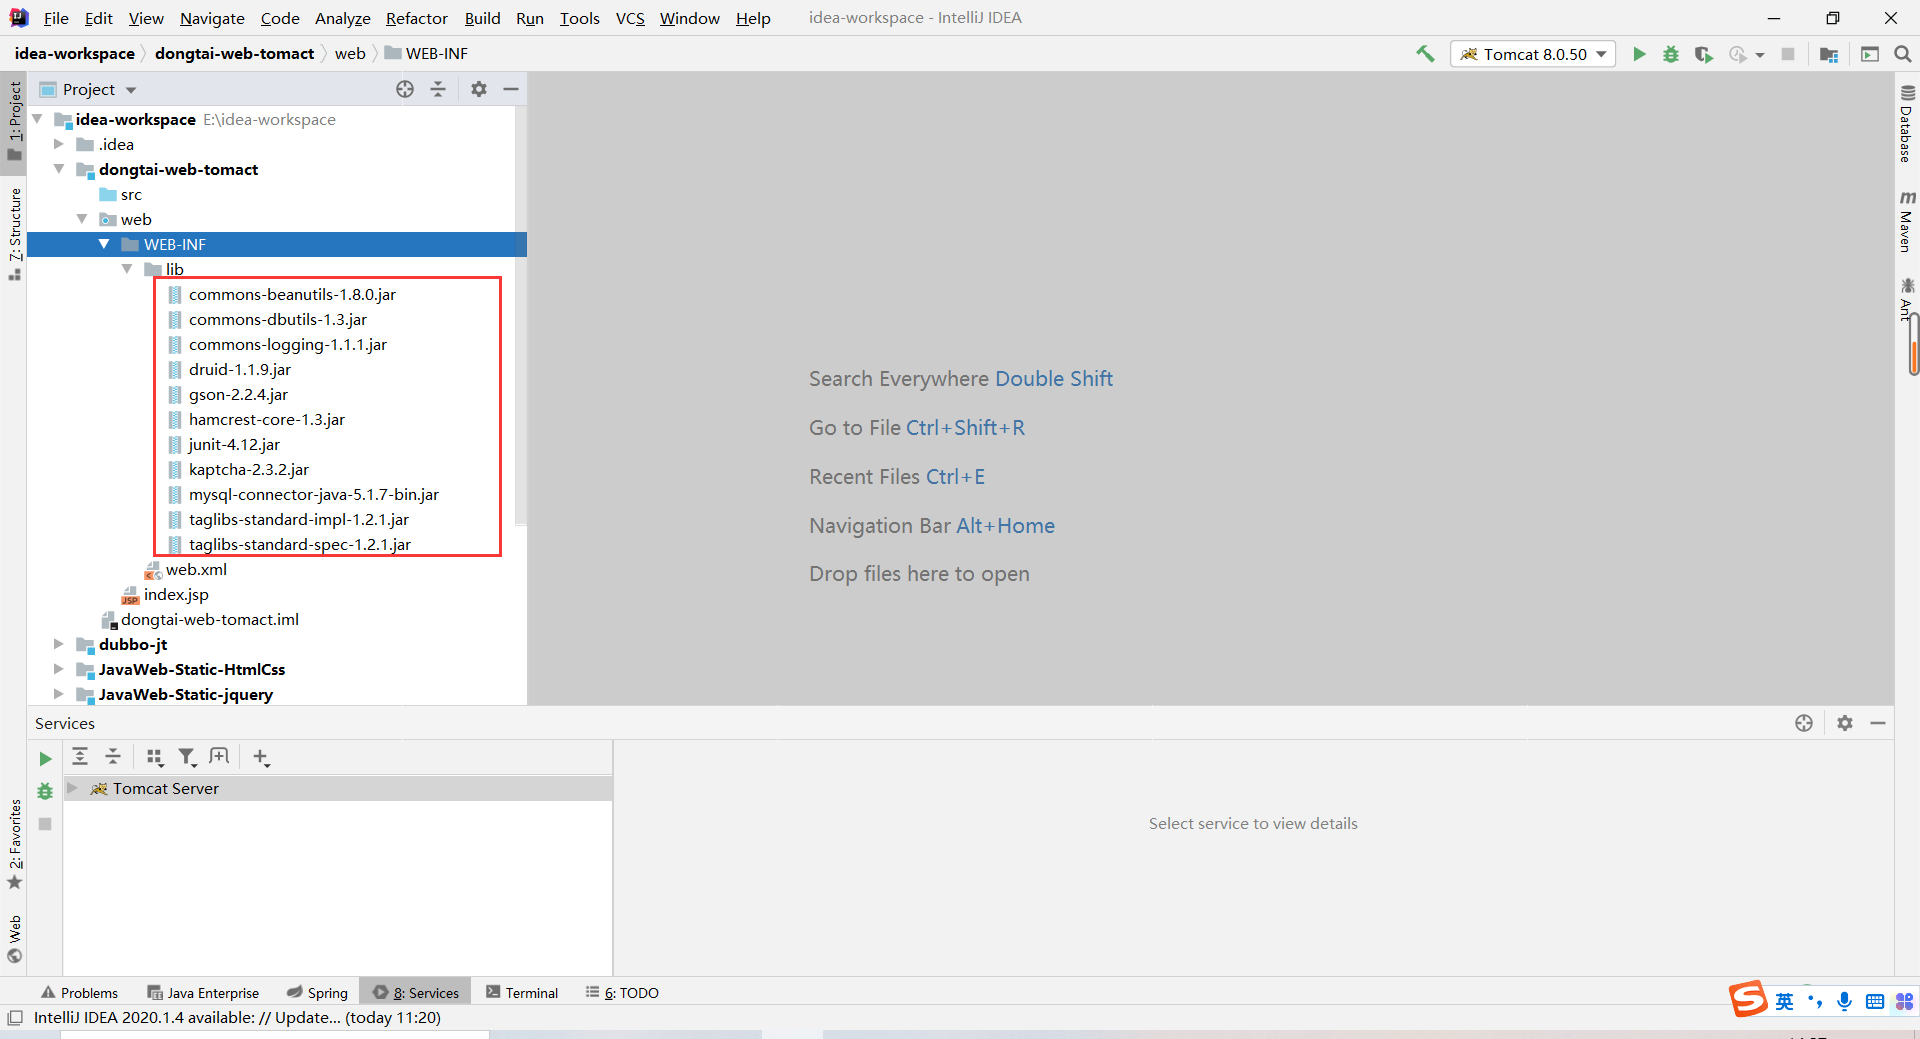Open the Structure side tab
The width and height of the screenshot is (1920, 1039).
14,234
